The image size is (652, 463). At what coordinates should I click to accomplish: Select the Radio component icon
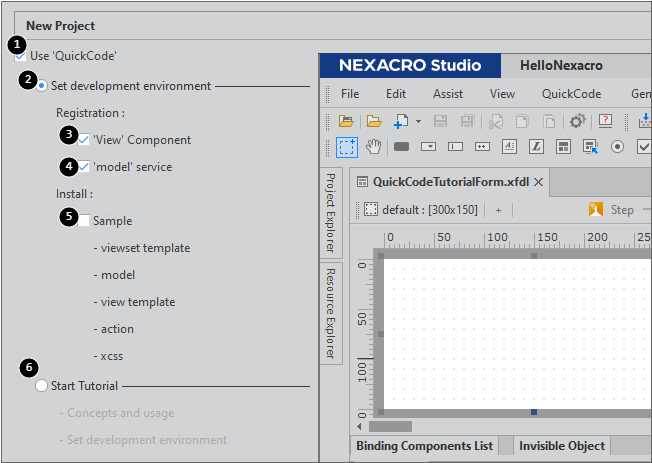[x=617, y=147]
